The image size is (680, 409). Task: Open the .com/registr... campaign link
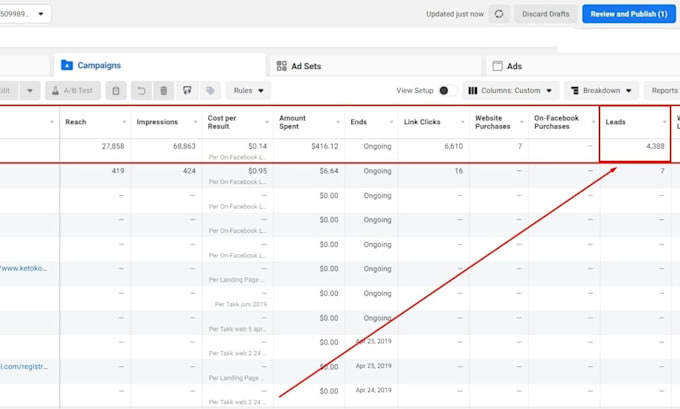point(24,366)
